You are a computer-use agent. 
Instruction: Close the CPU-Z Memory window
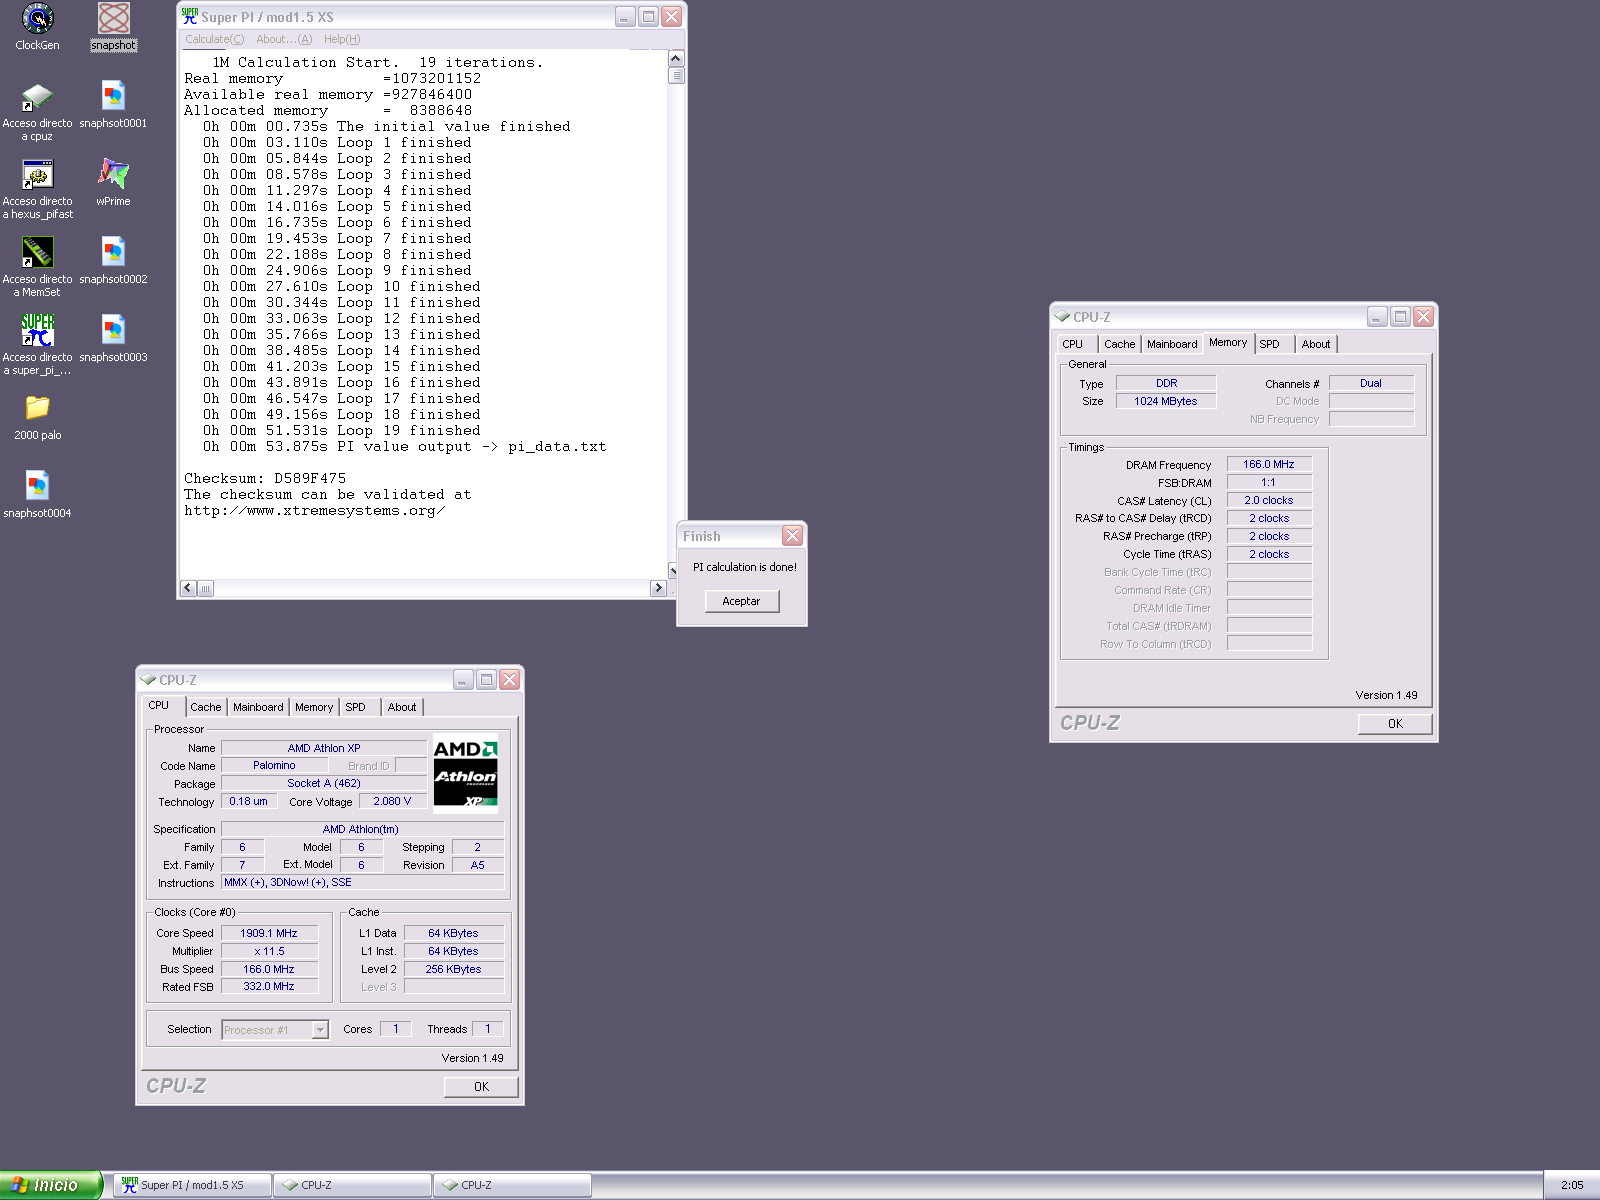pos(1423,317)
